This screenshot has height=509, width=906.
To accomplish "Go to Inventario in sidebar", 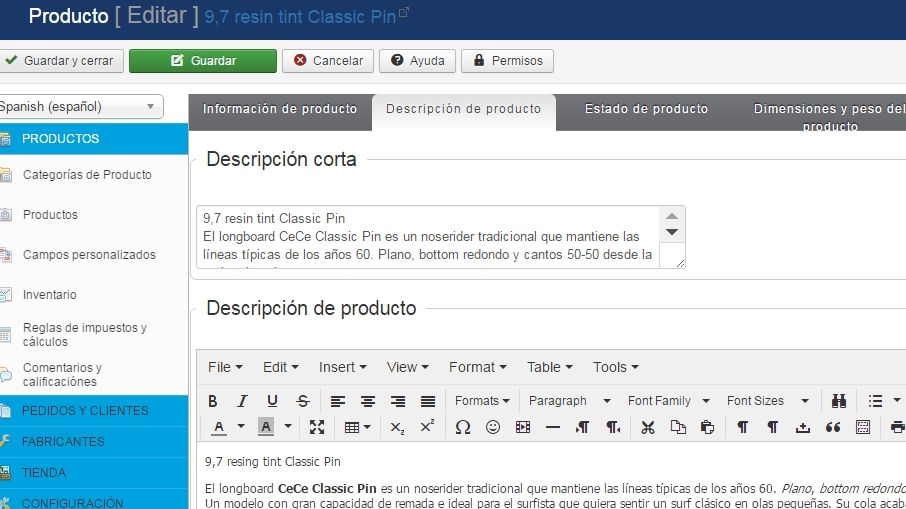I will pos(50,295).
